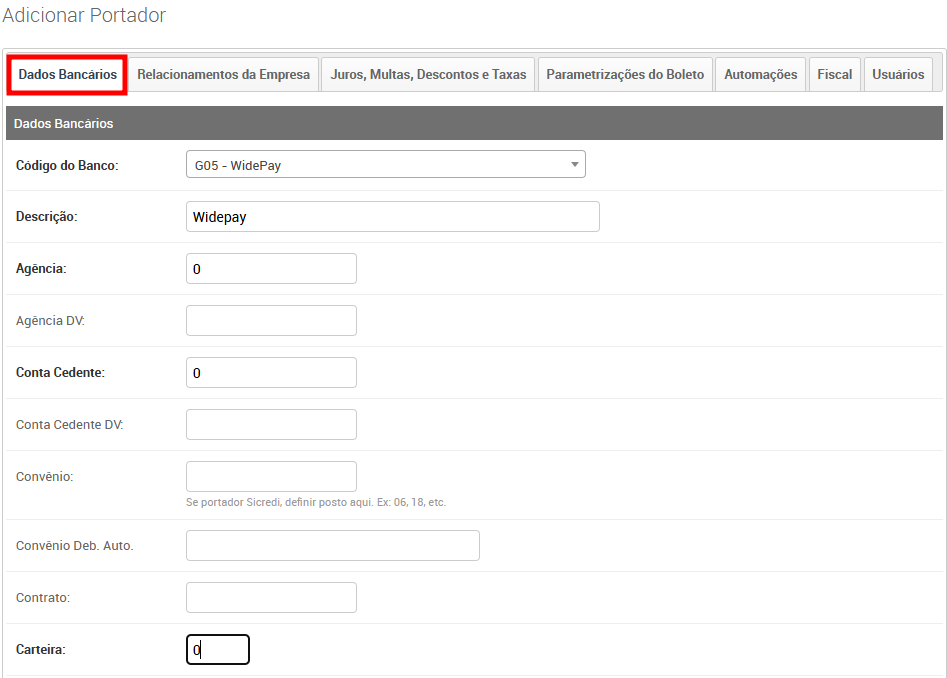Click the Sicredi hint text under Convênio

coord(315,502)
